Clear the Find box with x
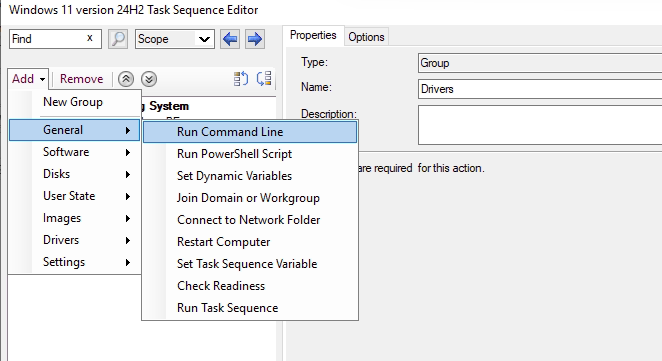 [x=90, y=38]
